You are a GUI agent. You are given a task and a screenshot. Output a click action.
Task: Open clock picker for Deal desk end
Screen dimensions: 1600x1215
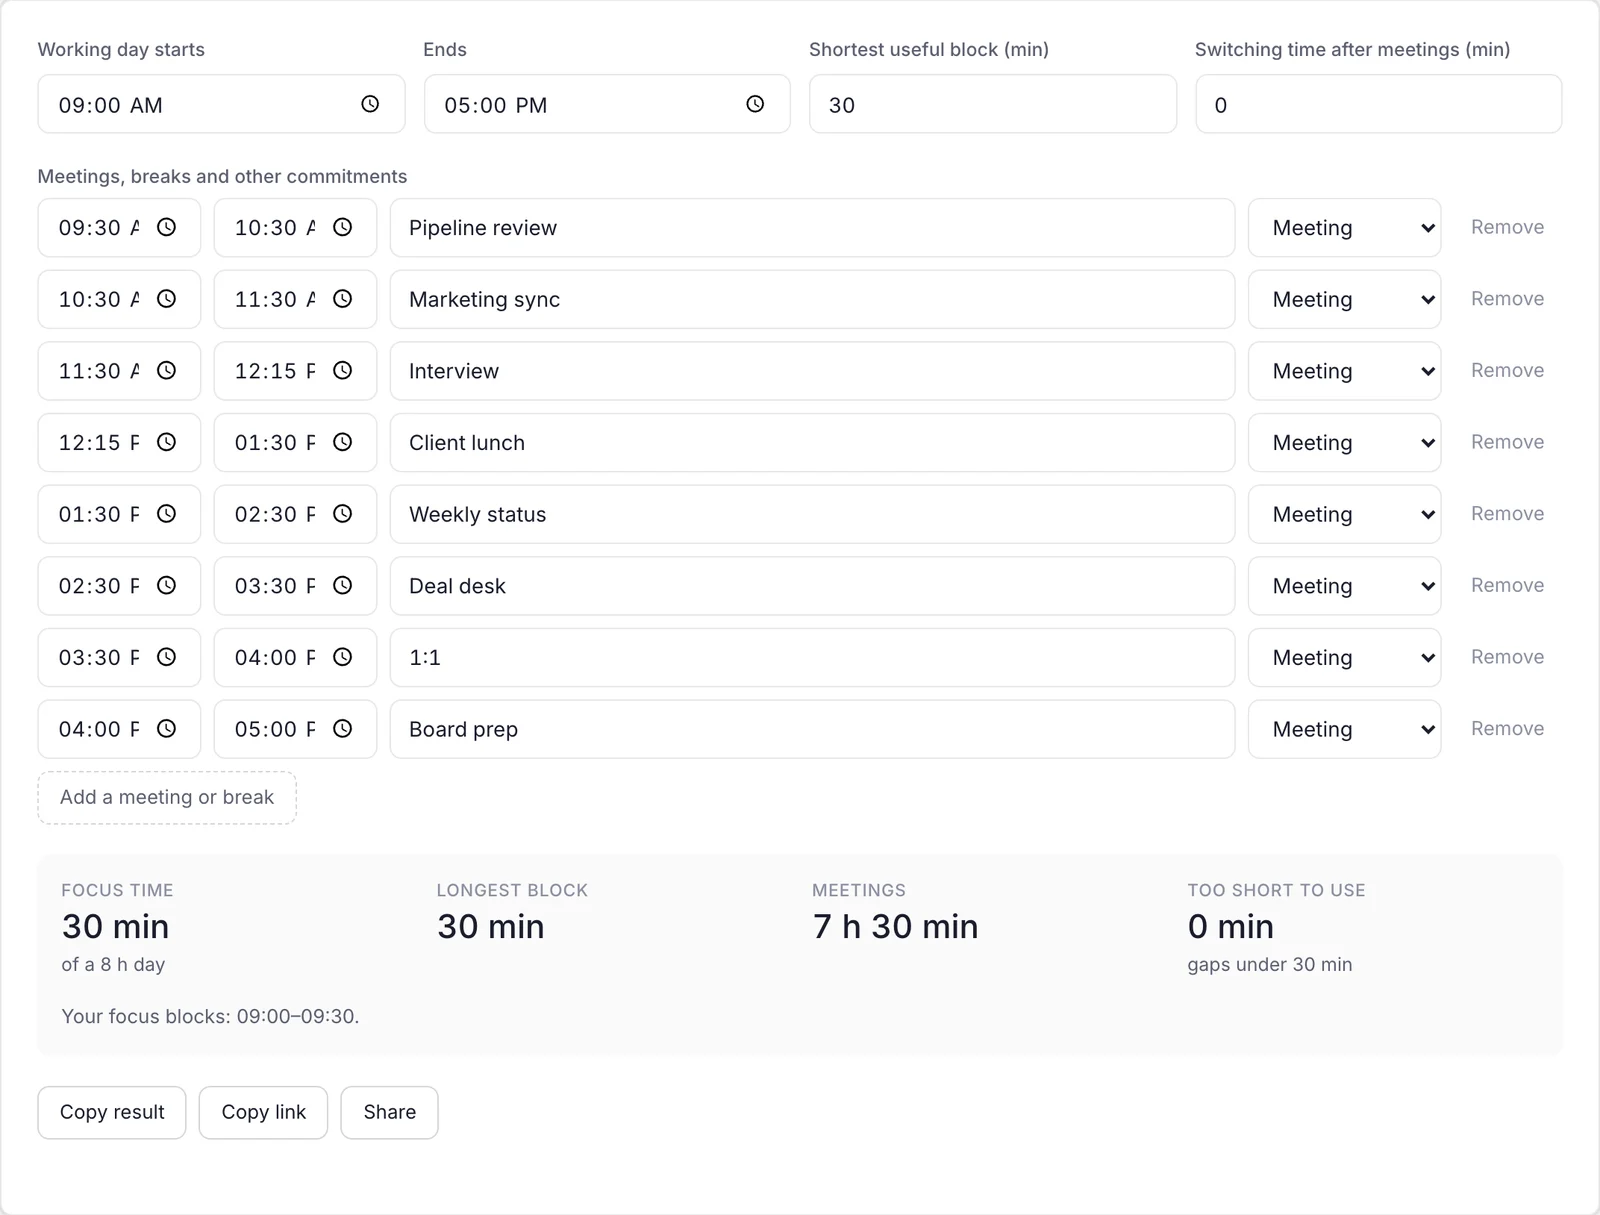(x=343, y=586)
